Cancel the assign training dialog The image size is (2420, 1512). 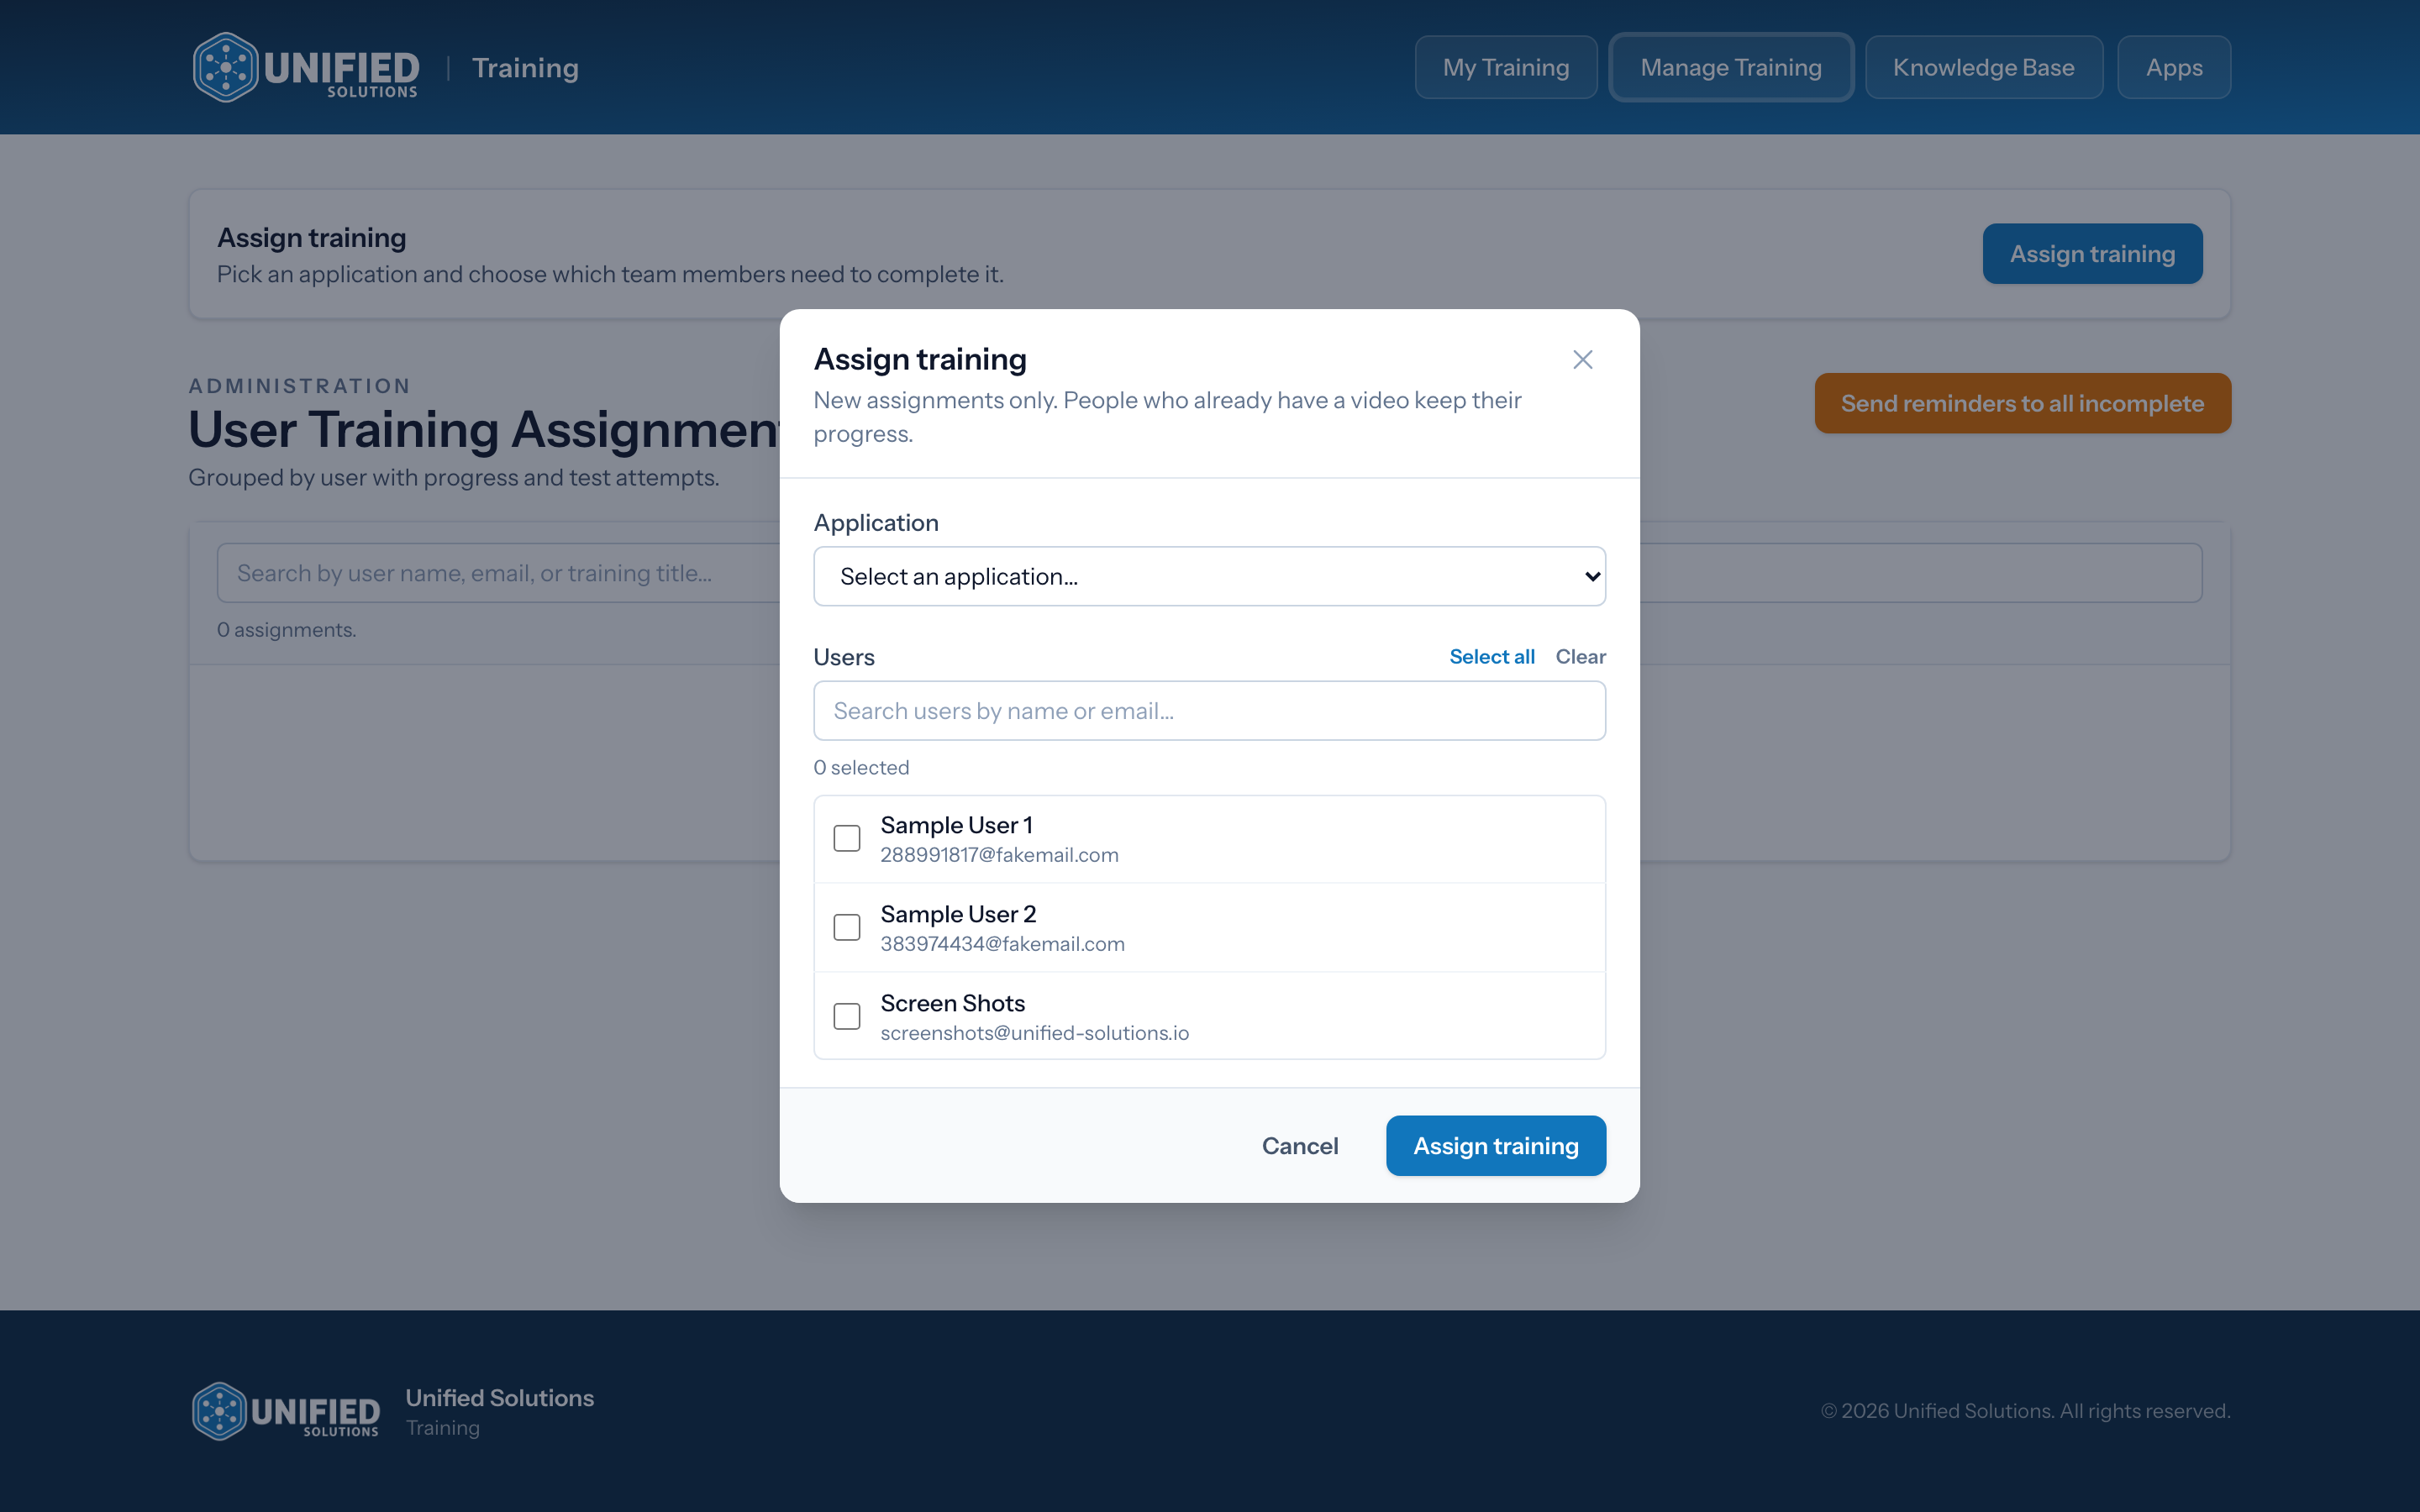pyautogui.click(x=1300, y=1146)
